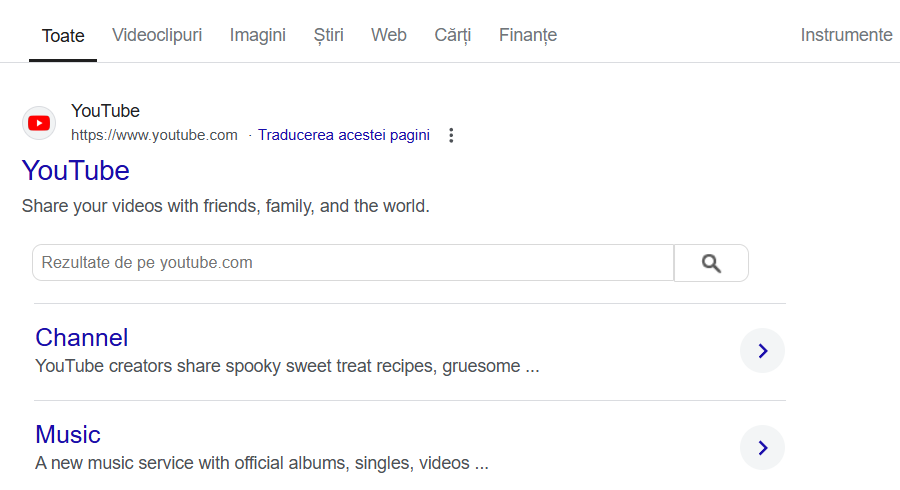Click the youtube.com URL text
This screenshot has height=490, width=900.
click(x=154, y=135)
